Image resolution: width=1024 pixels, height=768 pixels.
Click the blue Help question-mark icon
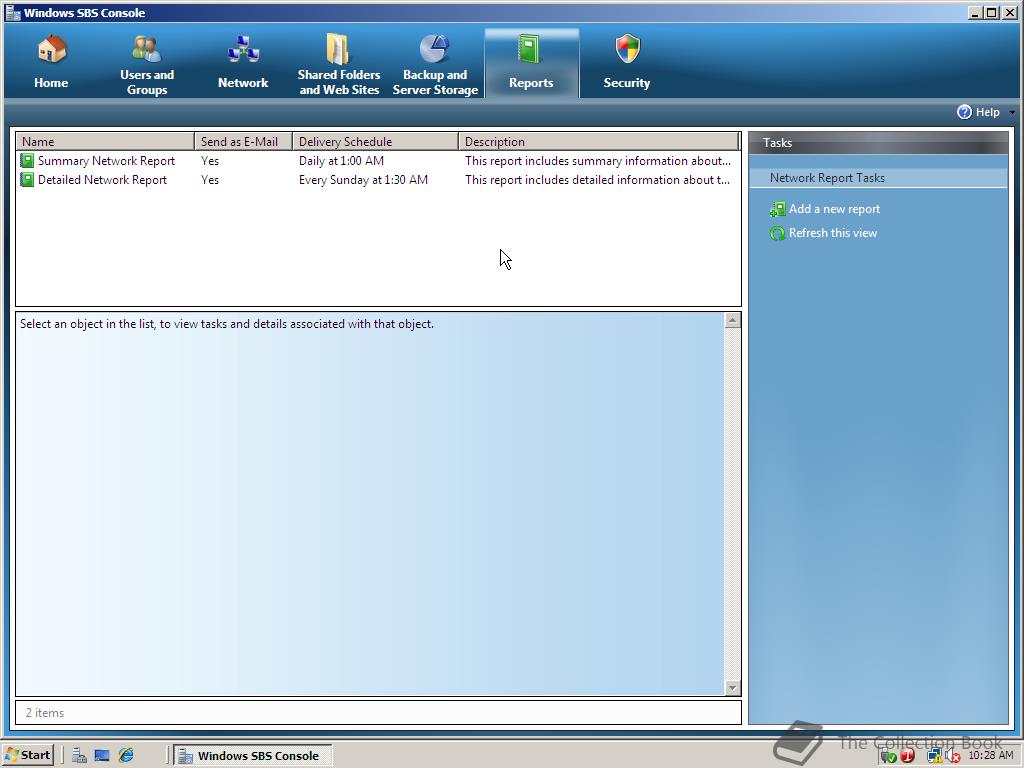pos(964,112)
